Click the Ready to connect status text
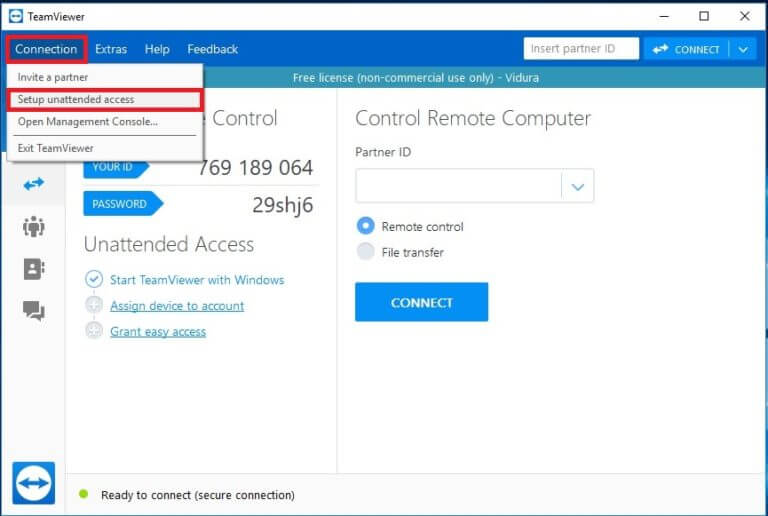Viewport: 768px width, 516px height. coord(198,495)
